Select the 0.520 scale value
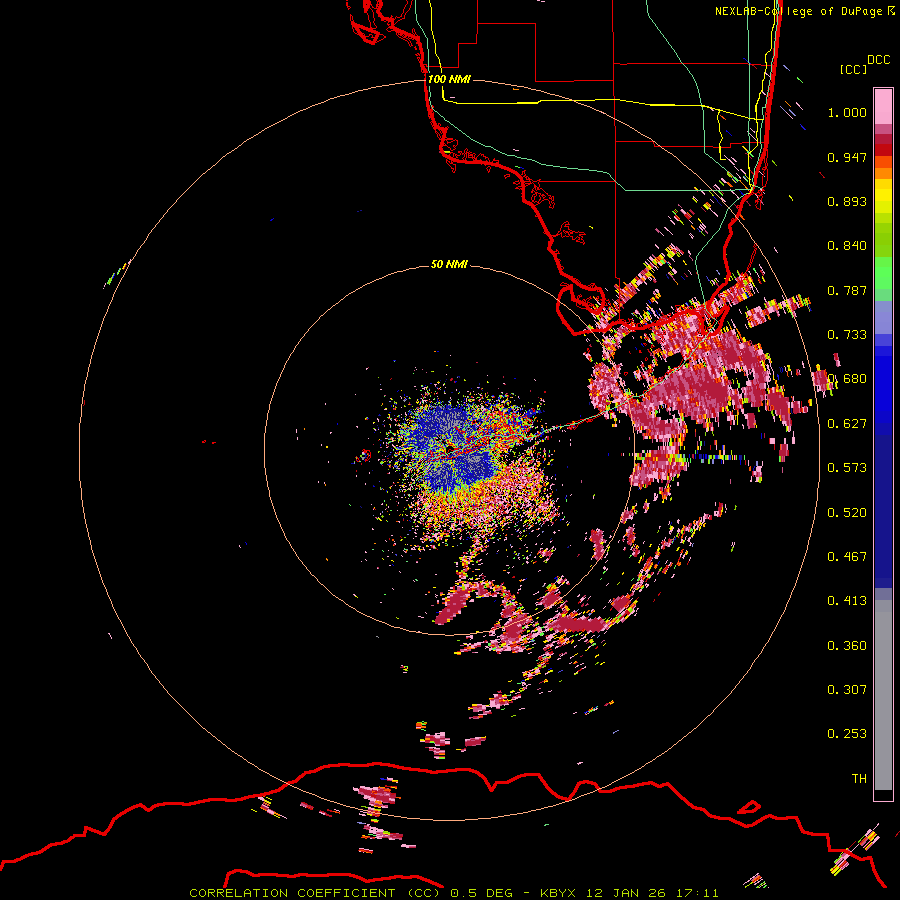The height and width of the screenshot is (900, 900). click(847, 513)
